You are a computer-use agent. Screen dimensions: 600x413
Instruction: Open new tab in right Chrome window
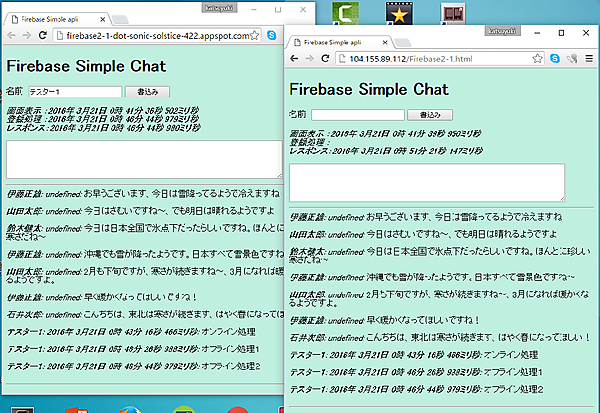click(403, 42)
